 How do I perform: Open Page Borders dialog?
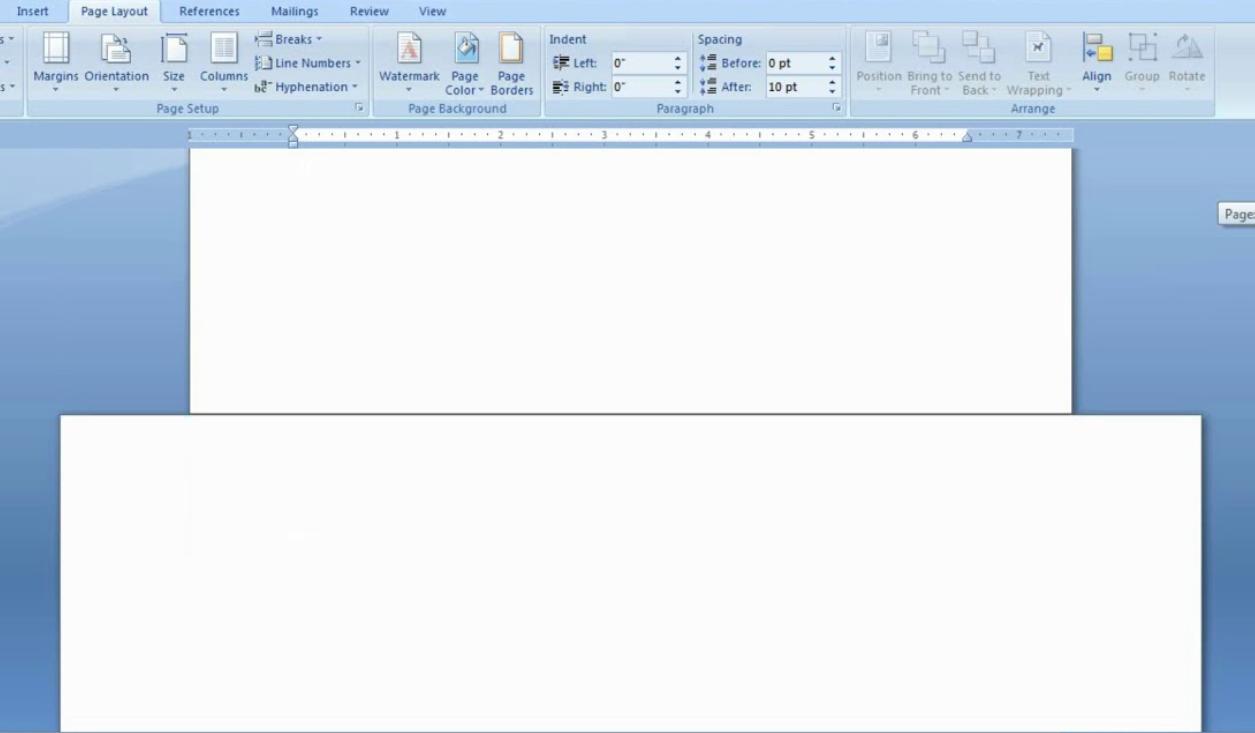[511, 62]
